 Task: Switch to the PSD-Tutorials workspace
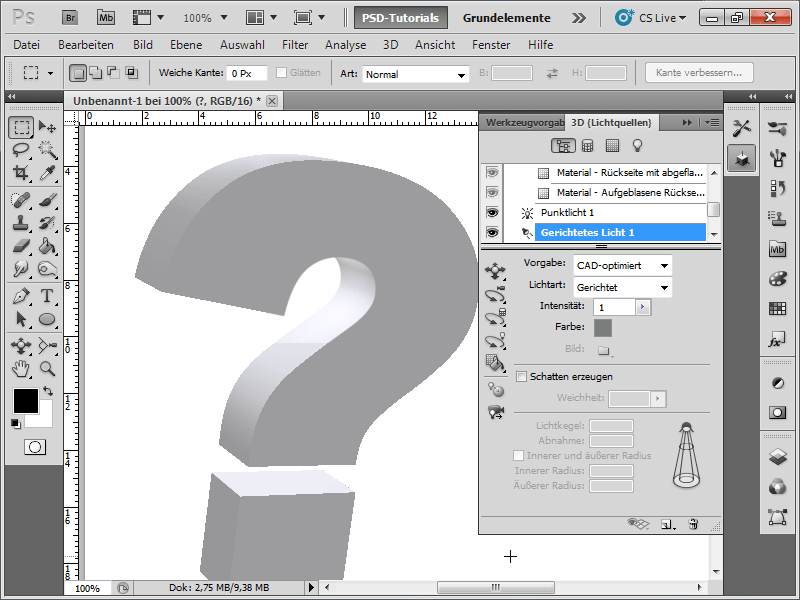click(401, 18)
